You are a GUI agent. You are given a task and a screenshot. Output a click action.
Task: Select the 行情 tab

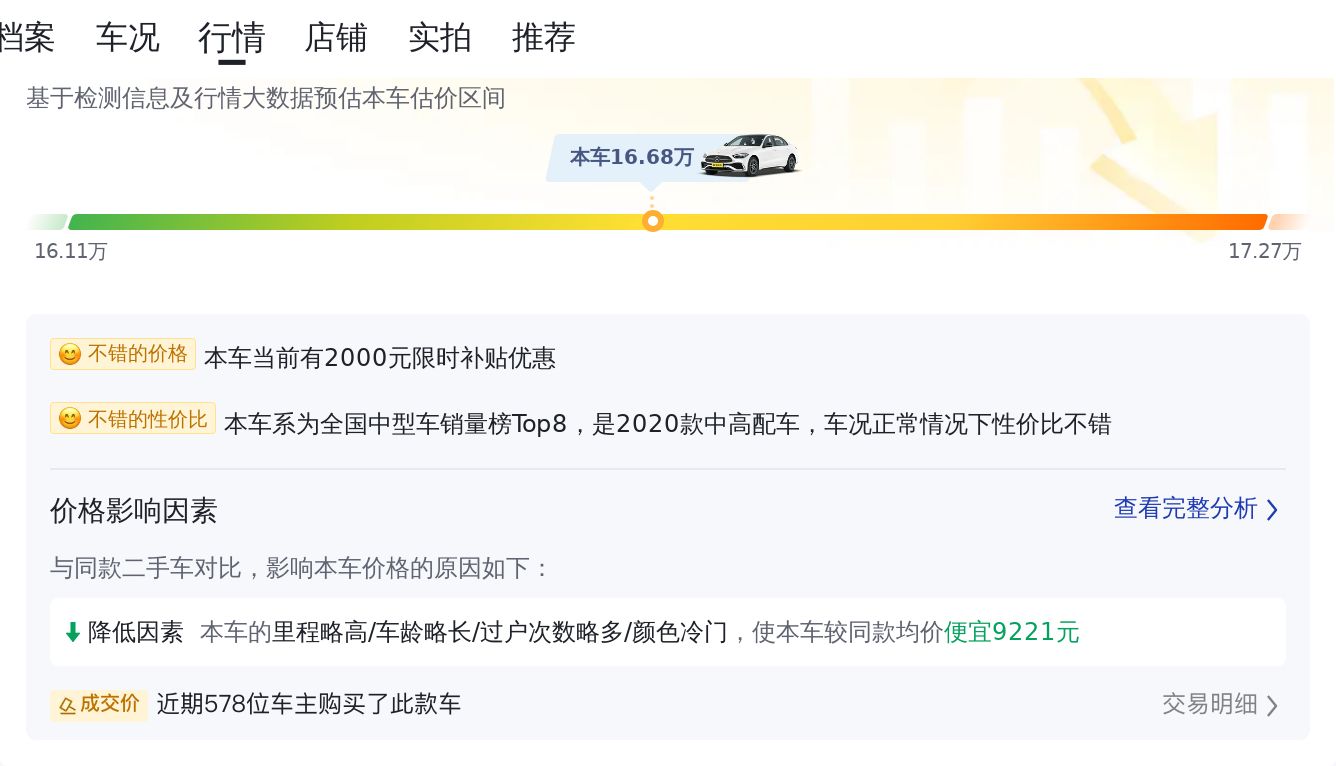click(232, 38)
